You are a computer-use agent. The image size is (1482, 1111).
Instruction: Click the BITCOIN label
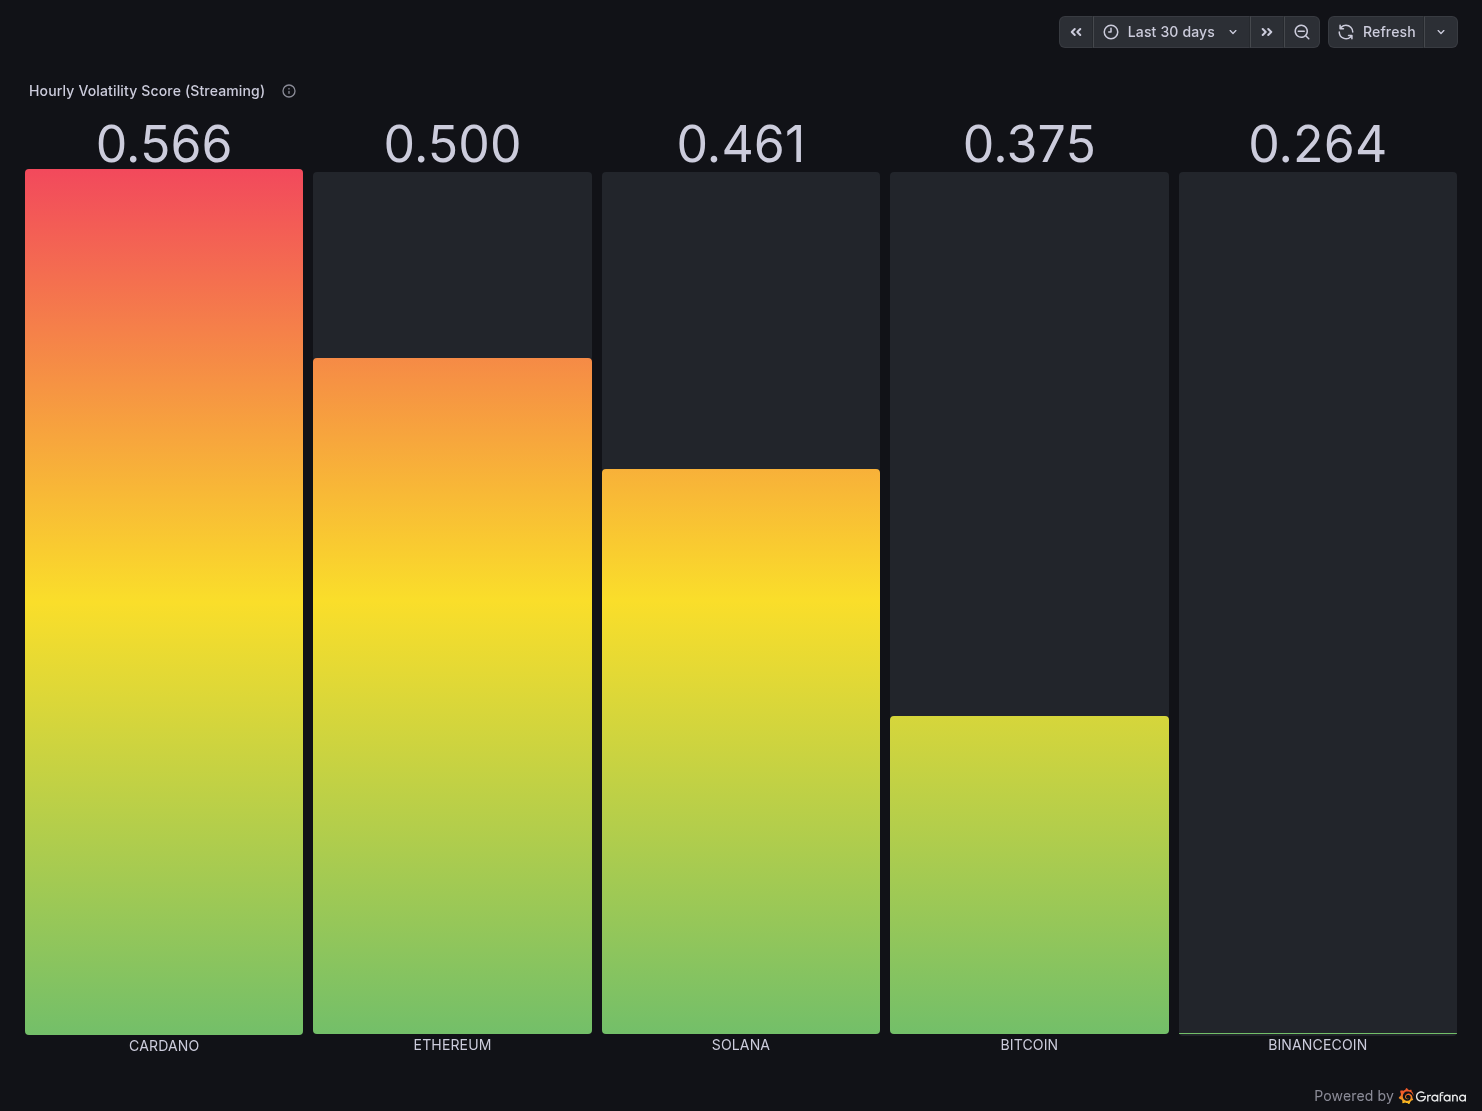pos(1029,1045)
